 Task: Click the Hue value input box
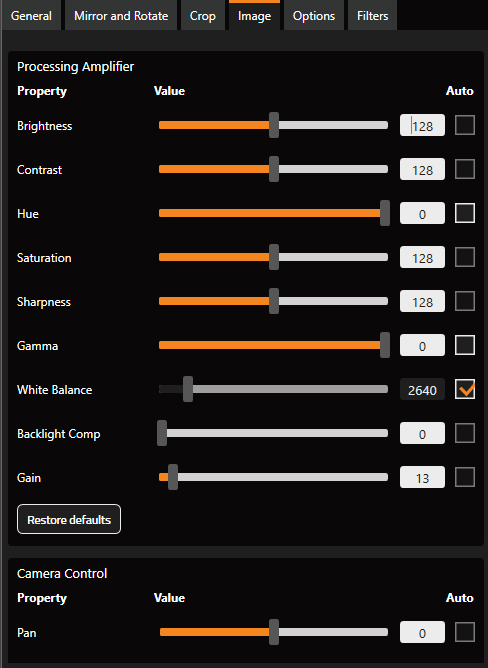[x=422, y=213]
